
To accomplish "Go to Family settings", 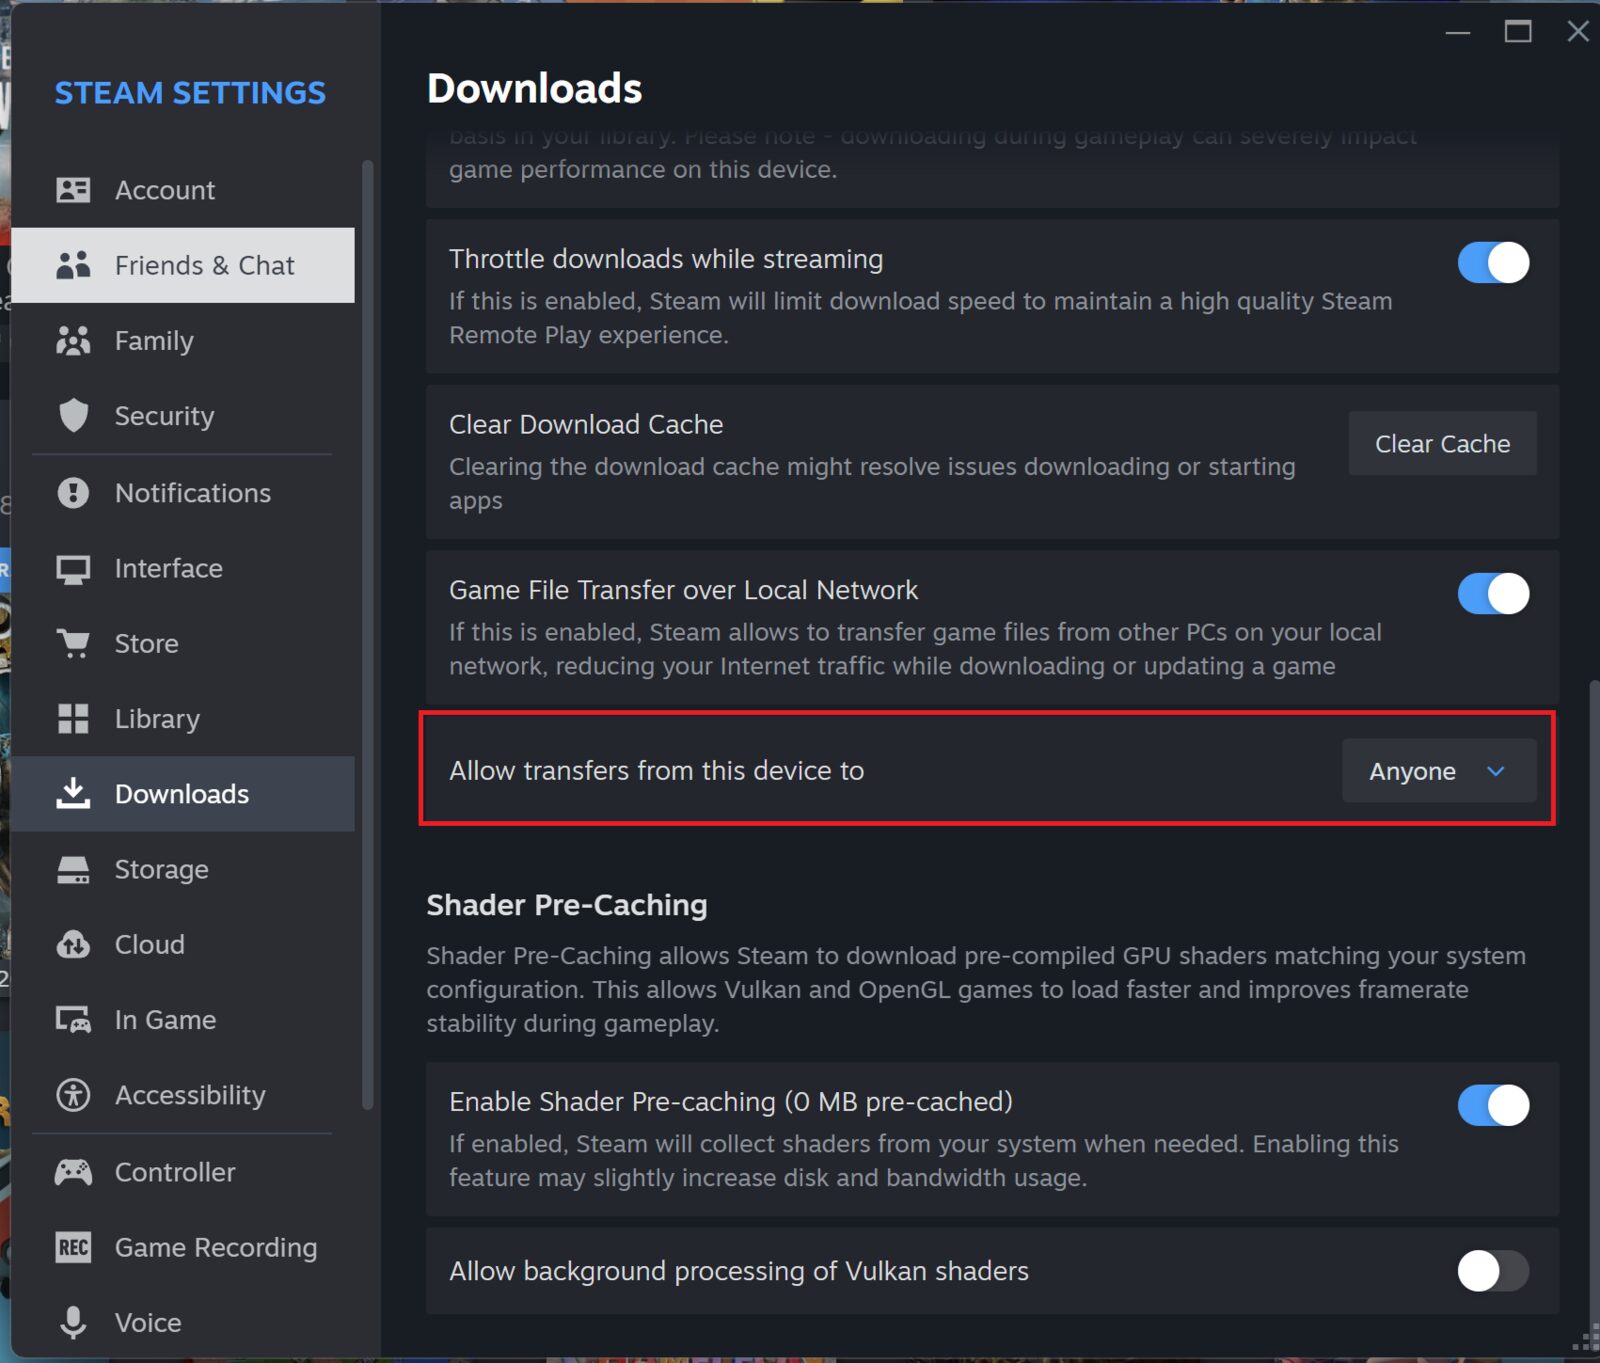I will (183, 341).
